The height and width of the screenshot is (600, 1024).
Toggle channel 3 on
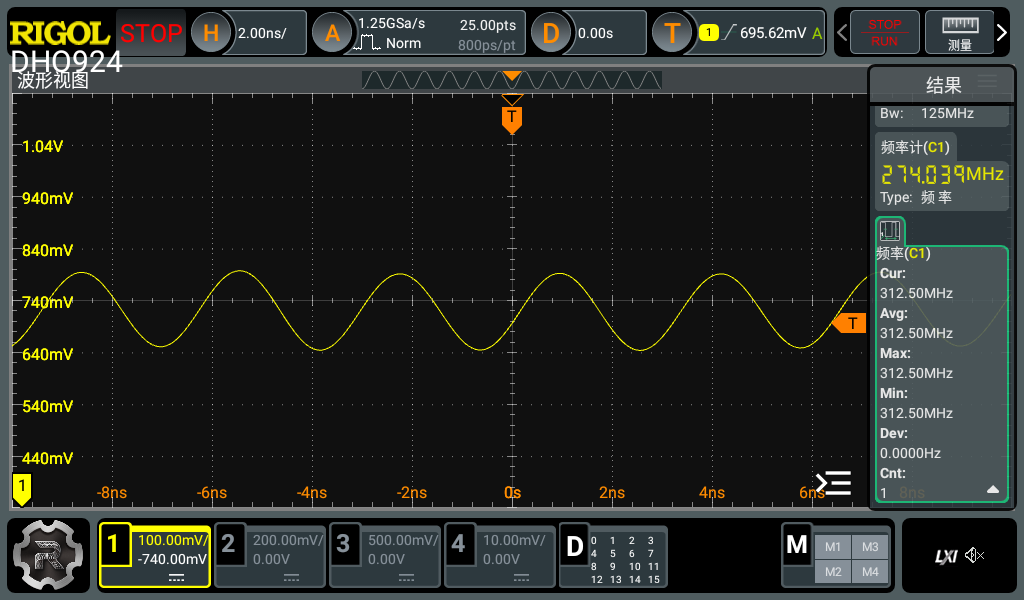343,544
